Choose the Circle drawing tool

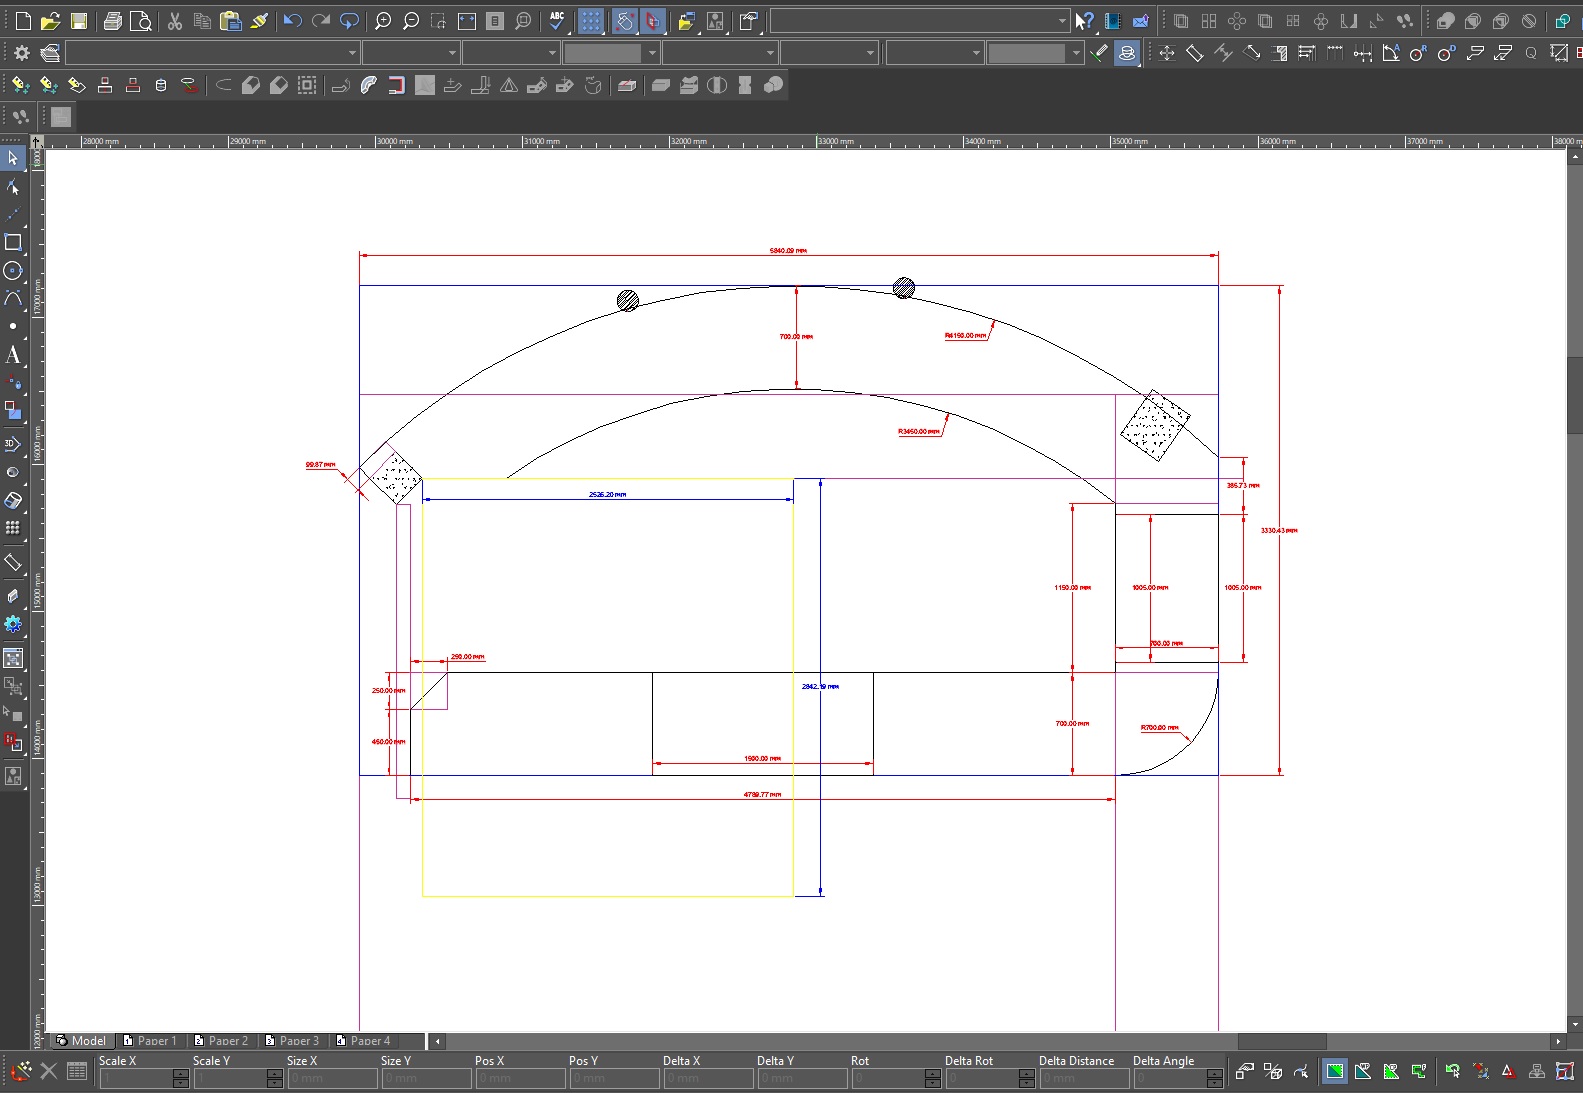click(13, 270)
